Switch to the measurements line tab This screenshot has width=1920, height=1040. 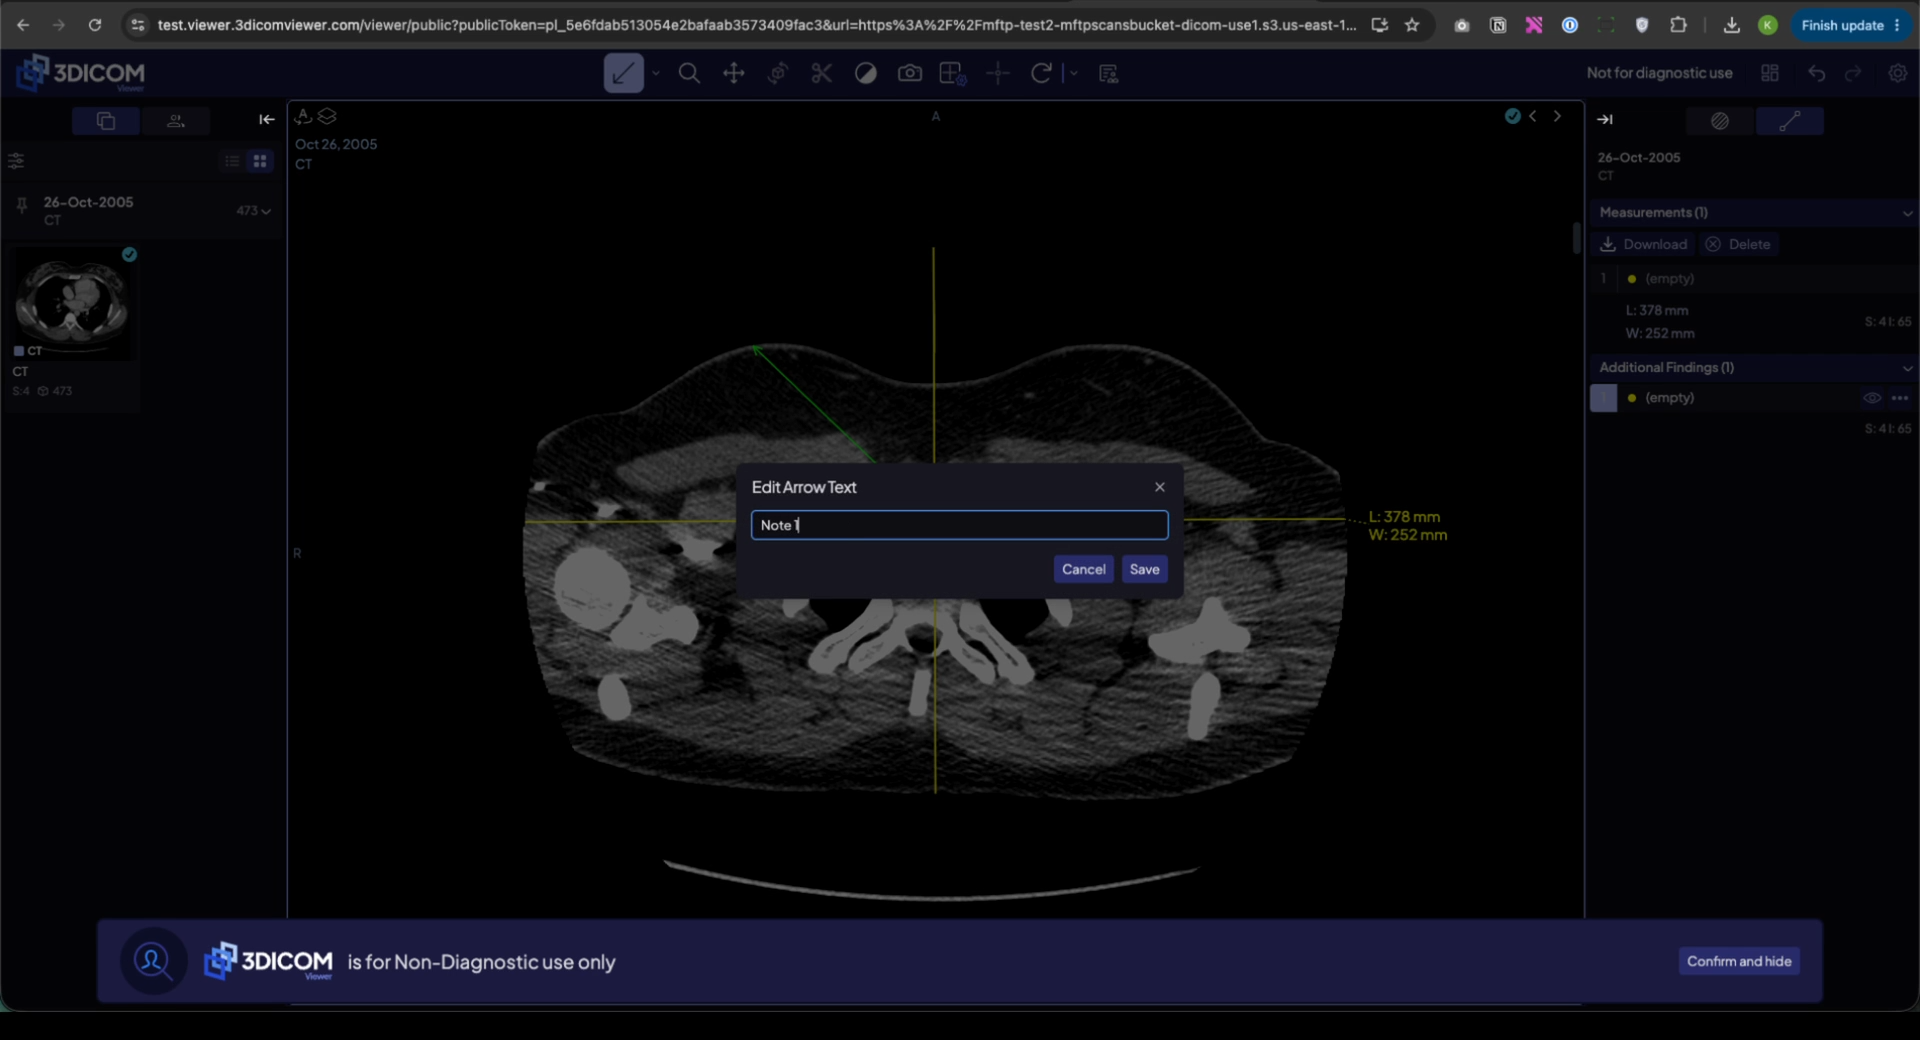pyautogui.click(x=1790, y=120)
